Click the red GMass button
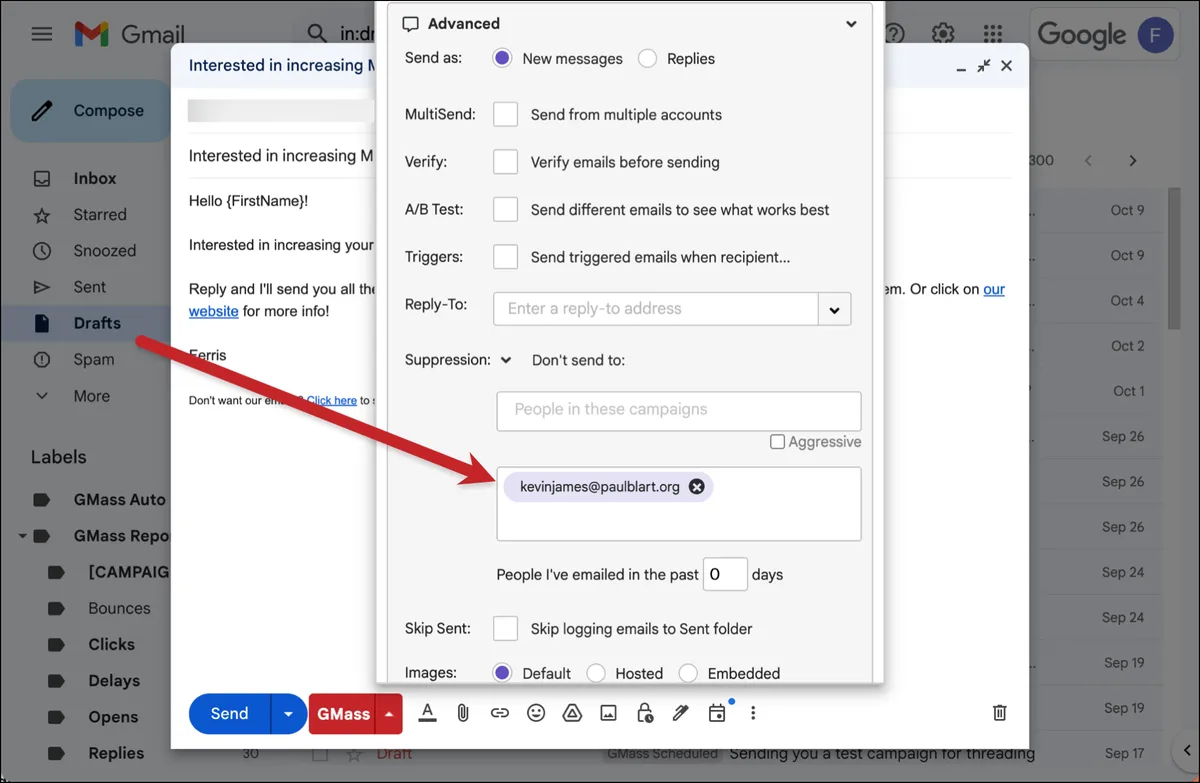The height and width of the screenshot is (783, 1200). [343, 714]
